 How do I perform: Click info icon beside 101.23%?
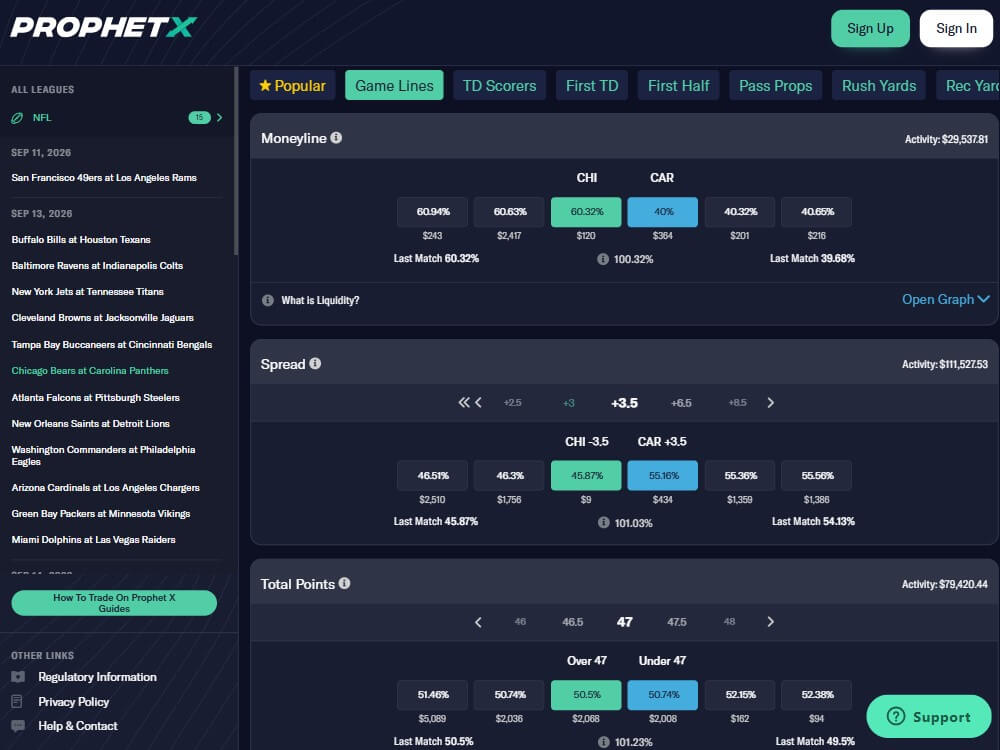tap(603, 742)
